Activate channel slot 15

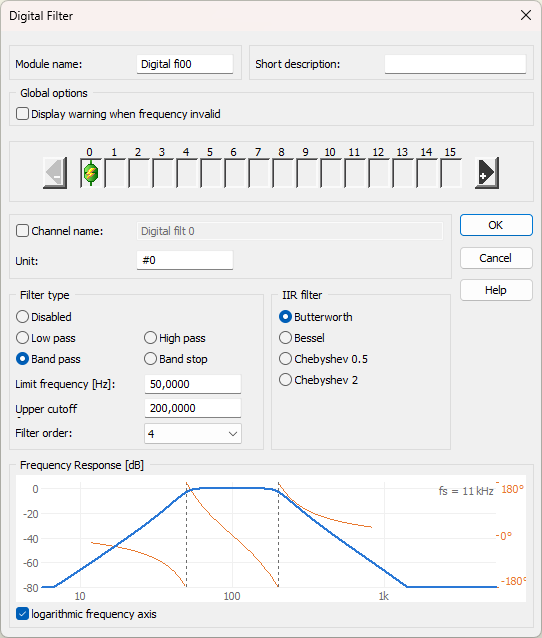451,173
